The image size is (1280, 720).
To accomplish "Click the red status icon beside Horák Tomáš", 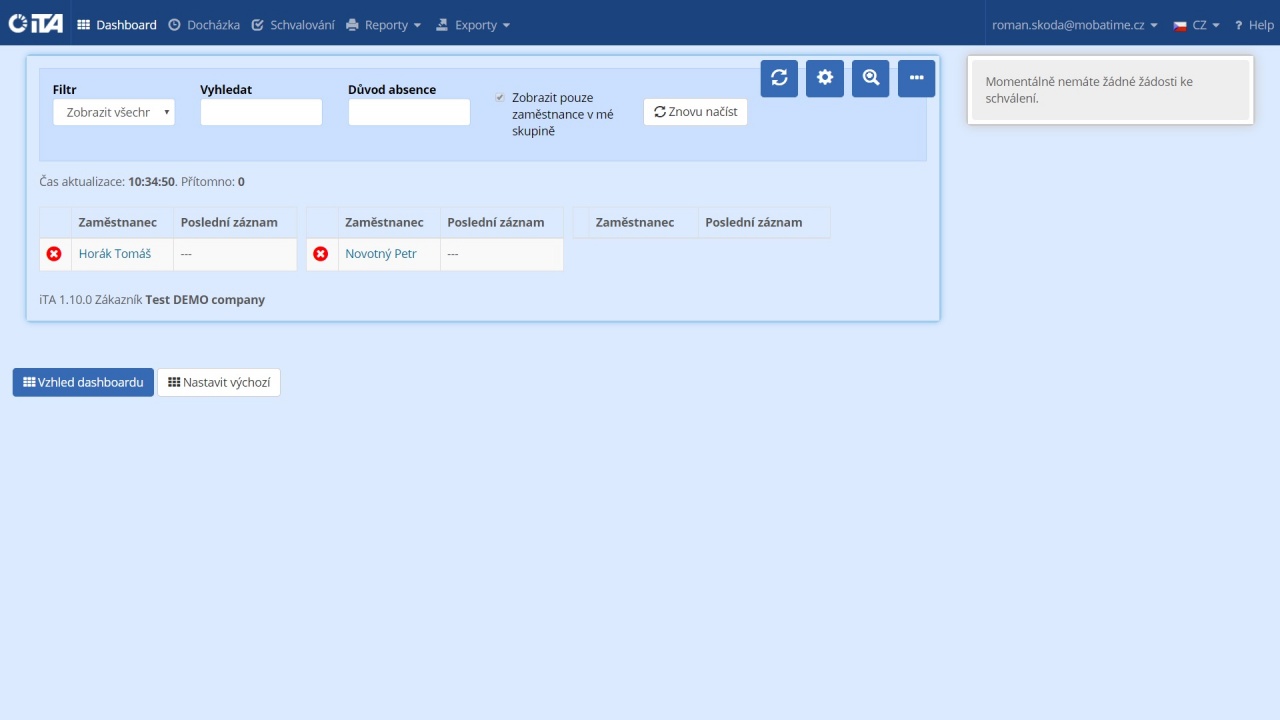I will [54, 253].
